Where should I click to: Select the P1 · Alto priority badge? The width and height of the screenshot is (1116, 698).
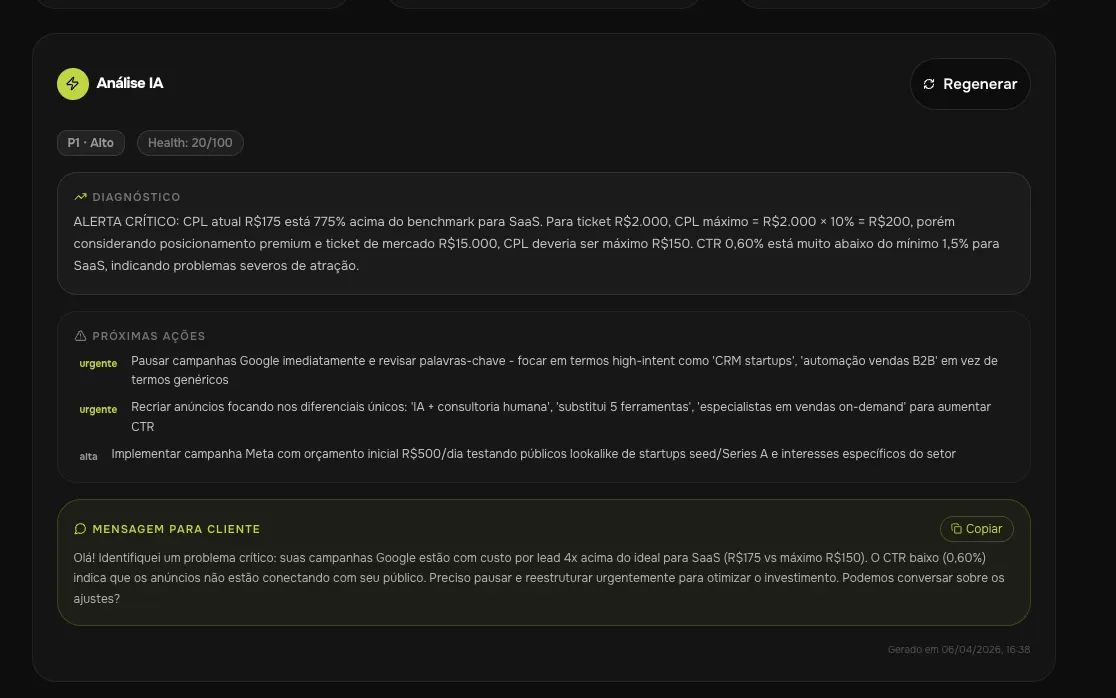point(90,143)
